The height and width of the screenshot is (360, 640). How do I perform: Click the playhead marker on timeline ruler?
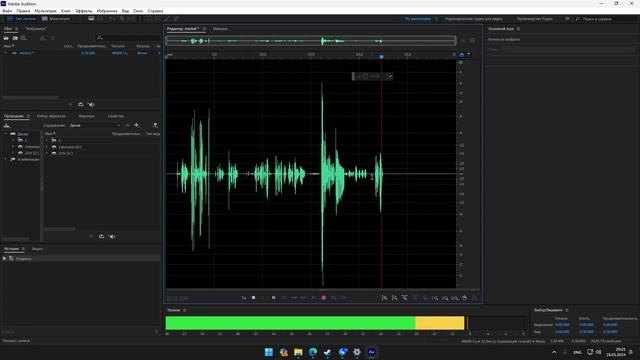tap(381, 56)
